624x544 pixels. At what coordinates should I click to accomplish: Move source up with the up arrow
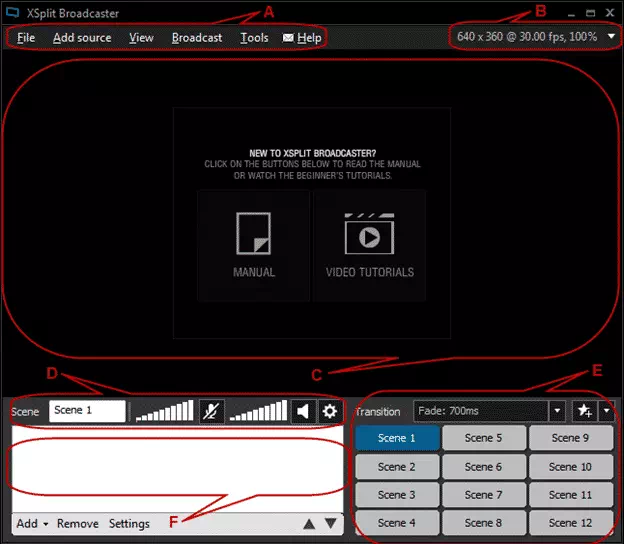coord(309,524)
